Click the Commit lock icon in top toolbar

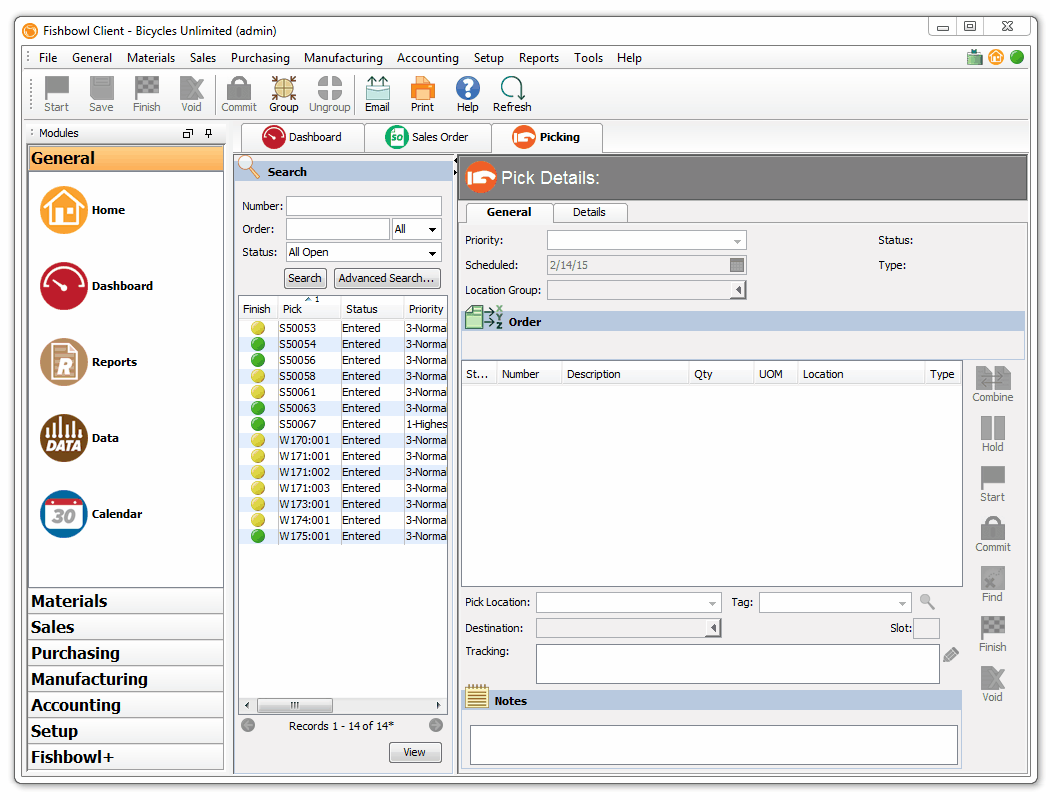239,94
